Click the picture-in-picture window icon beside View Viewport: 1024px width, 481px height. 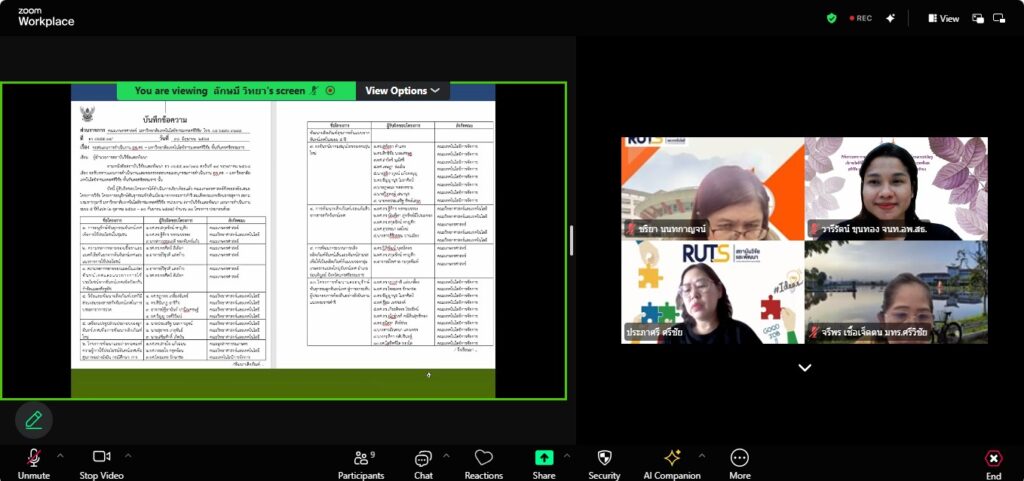978,18
